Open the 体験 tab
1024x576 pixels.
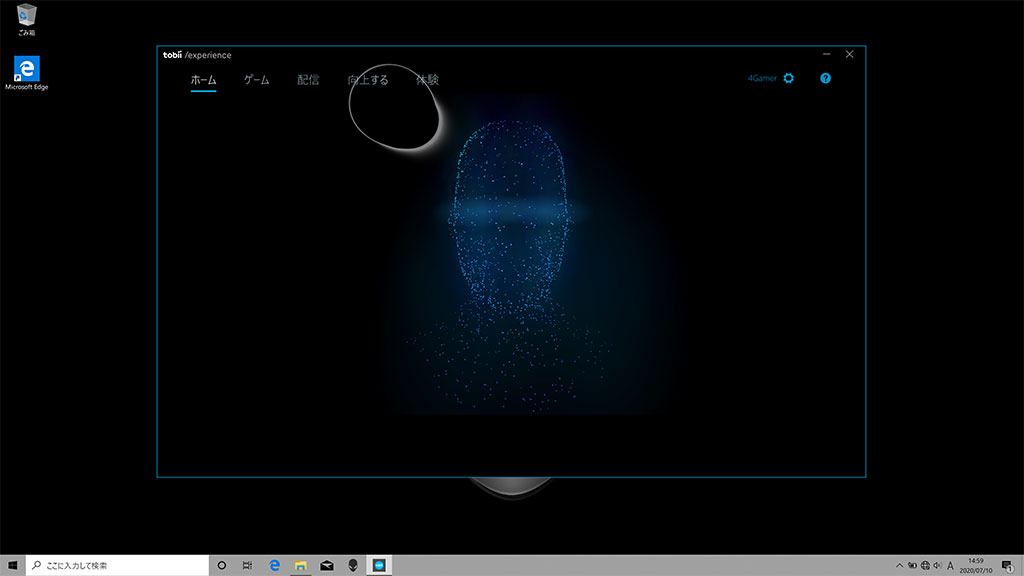point(427,80)
